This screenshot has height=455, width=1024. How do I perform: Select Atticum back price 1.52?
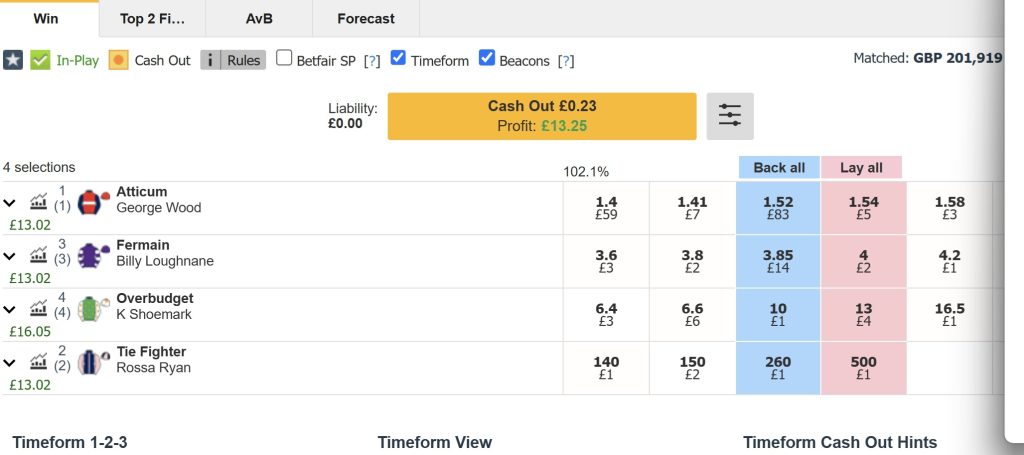[778, 208]
